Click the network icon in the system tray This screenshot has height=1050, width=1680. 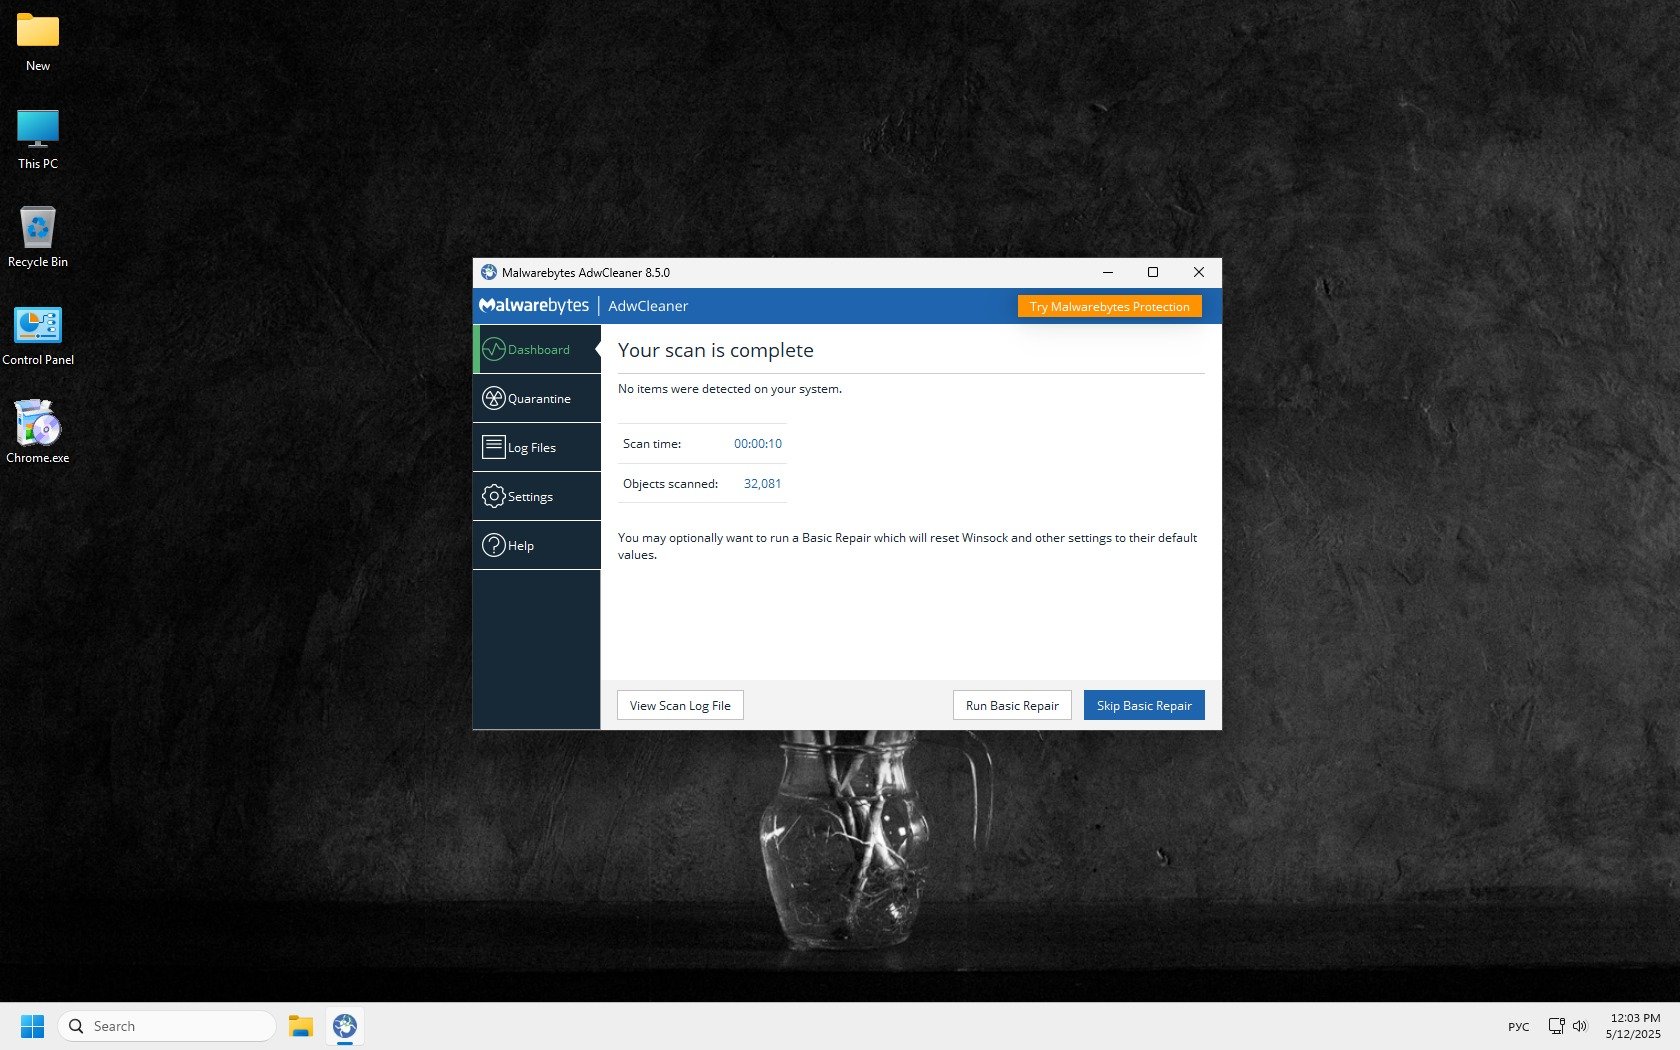(x=1556, y=1026)
